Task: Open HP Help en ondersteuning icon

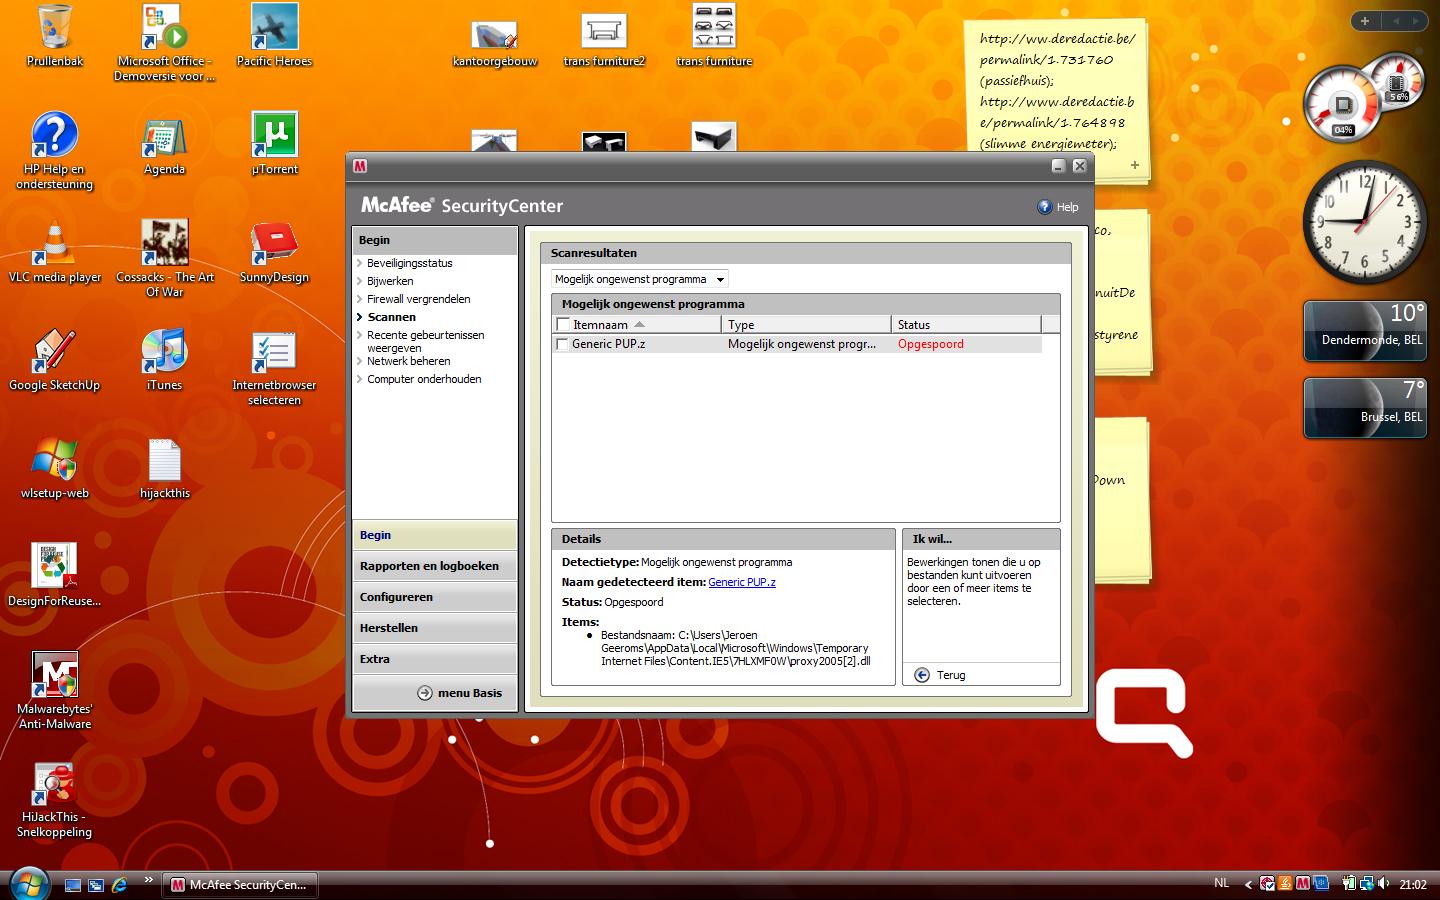Action: tap(54, 135)
